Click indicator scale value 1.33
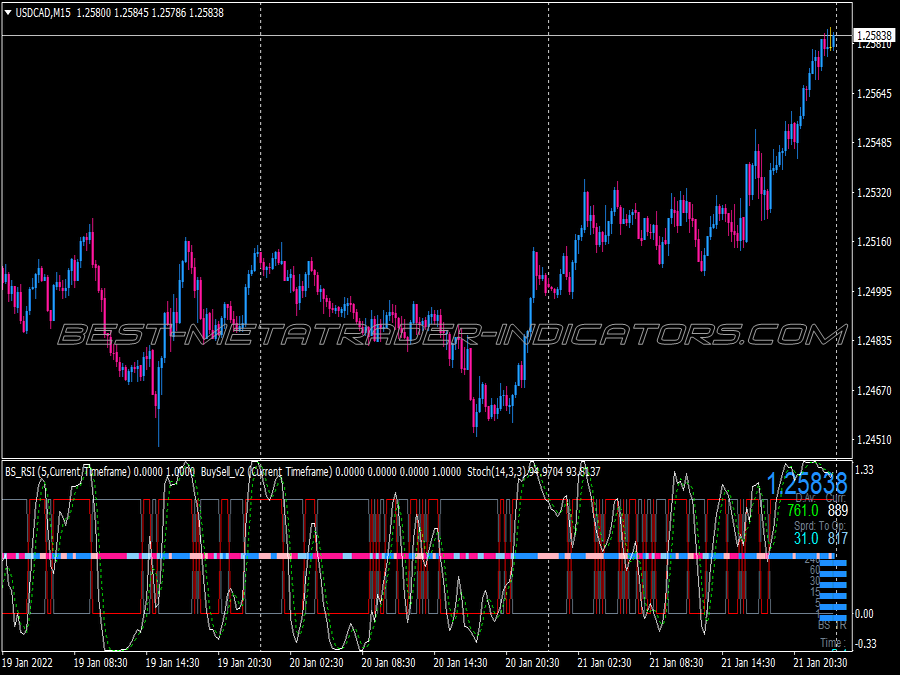This screenshot has width=900, height=675. point(864,470)
